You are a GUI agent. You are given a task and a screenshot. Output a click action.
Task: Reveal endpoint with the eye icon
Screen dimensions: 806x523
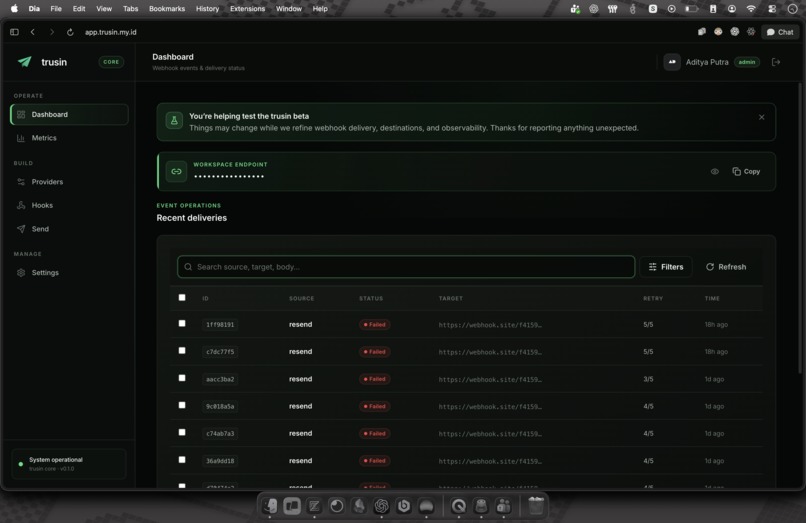click(715, 171)
